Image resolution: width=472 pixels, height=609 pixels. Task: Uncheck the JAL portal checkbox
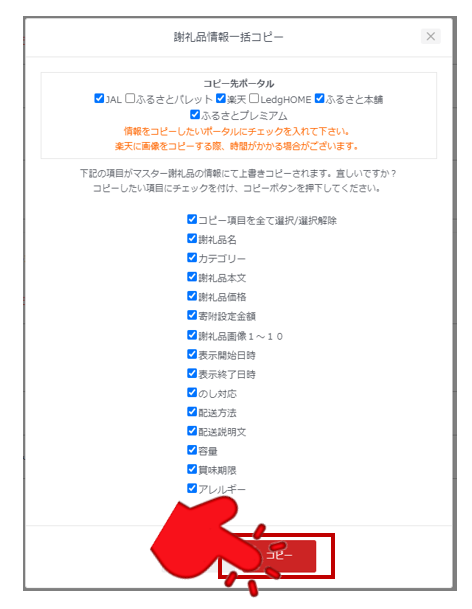(x=99, y=98)
